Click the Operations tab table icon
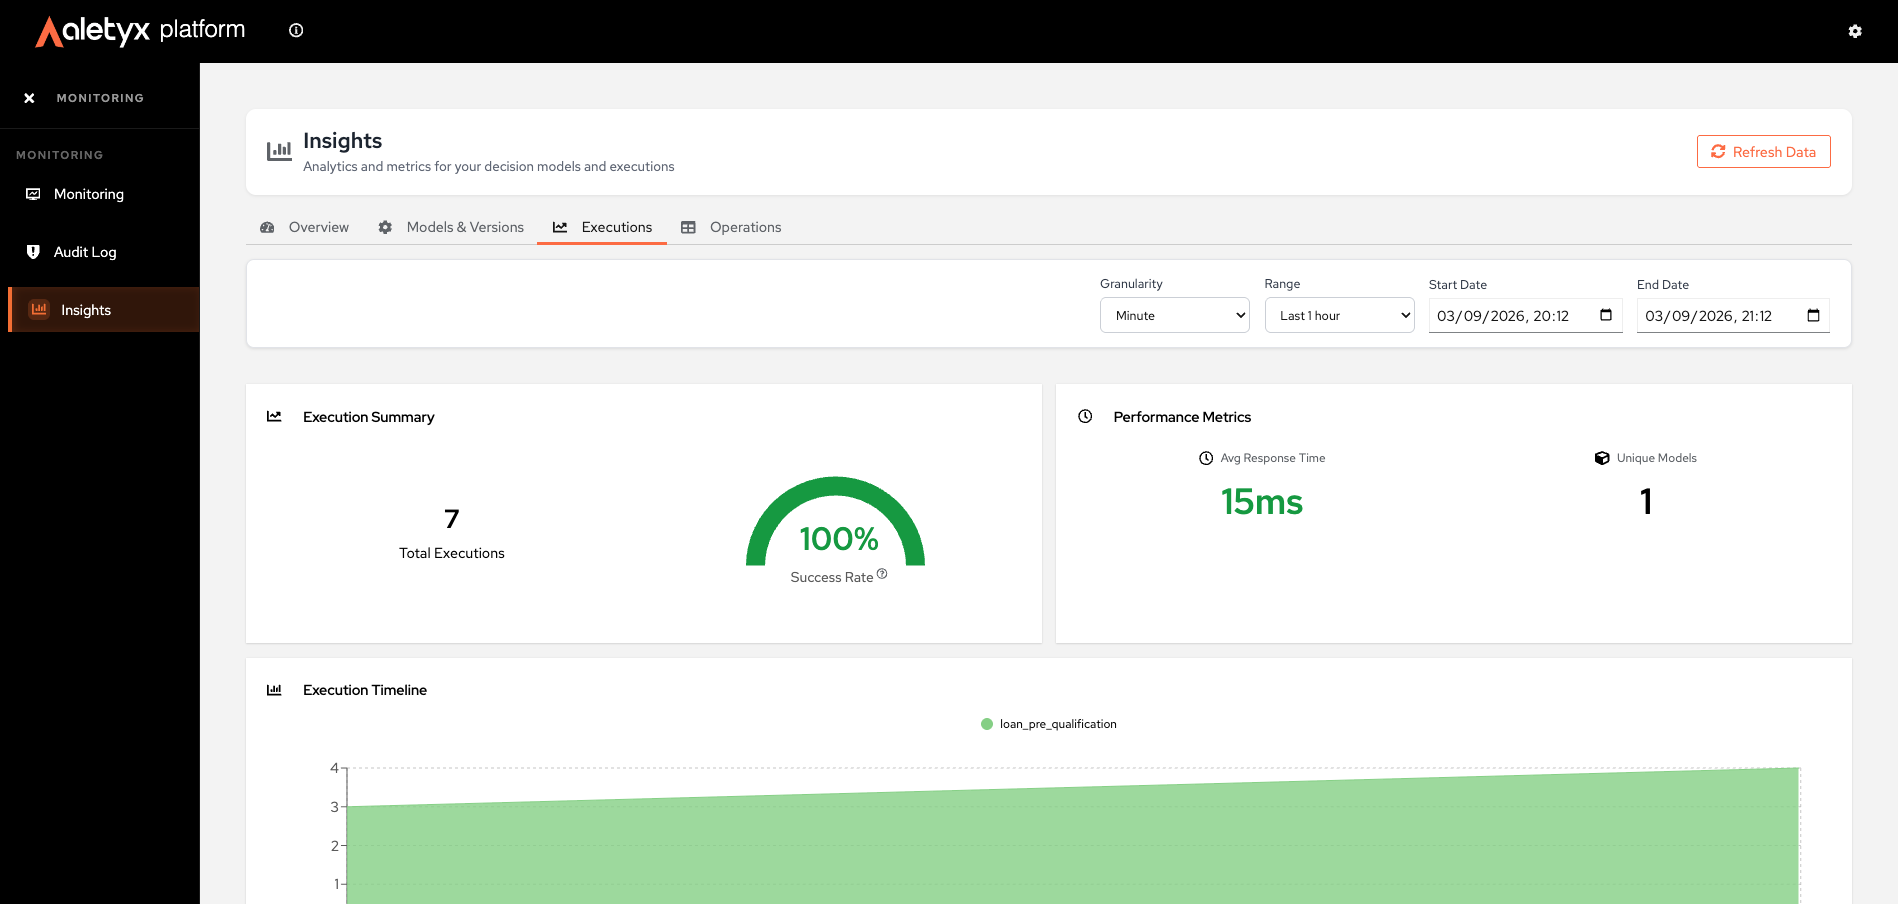Viewport: 1898px width, 904px height. click(x=688, y=227)
